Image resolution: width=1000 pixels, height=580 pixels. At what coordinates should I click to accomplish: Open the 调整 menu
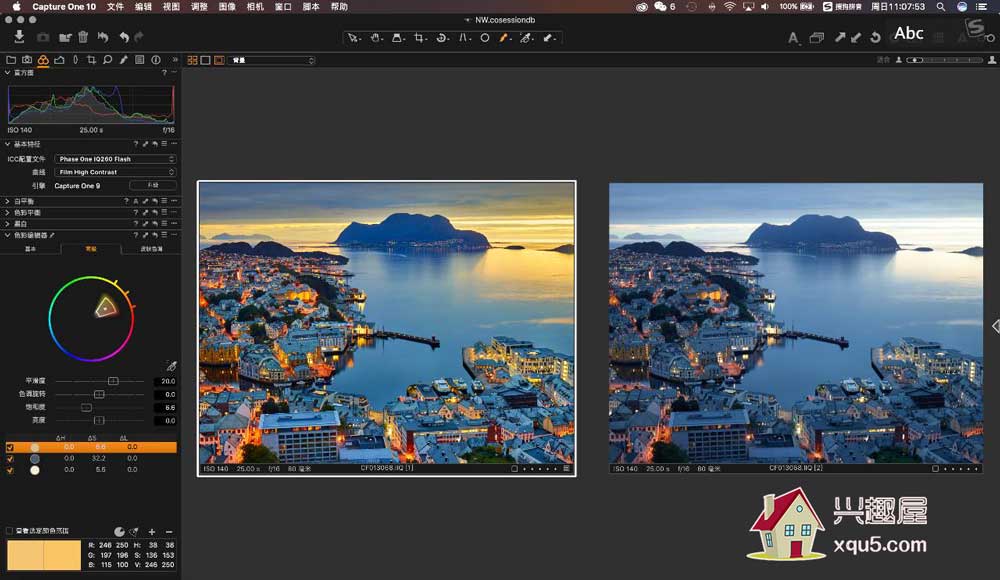click(200, 6)
